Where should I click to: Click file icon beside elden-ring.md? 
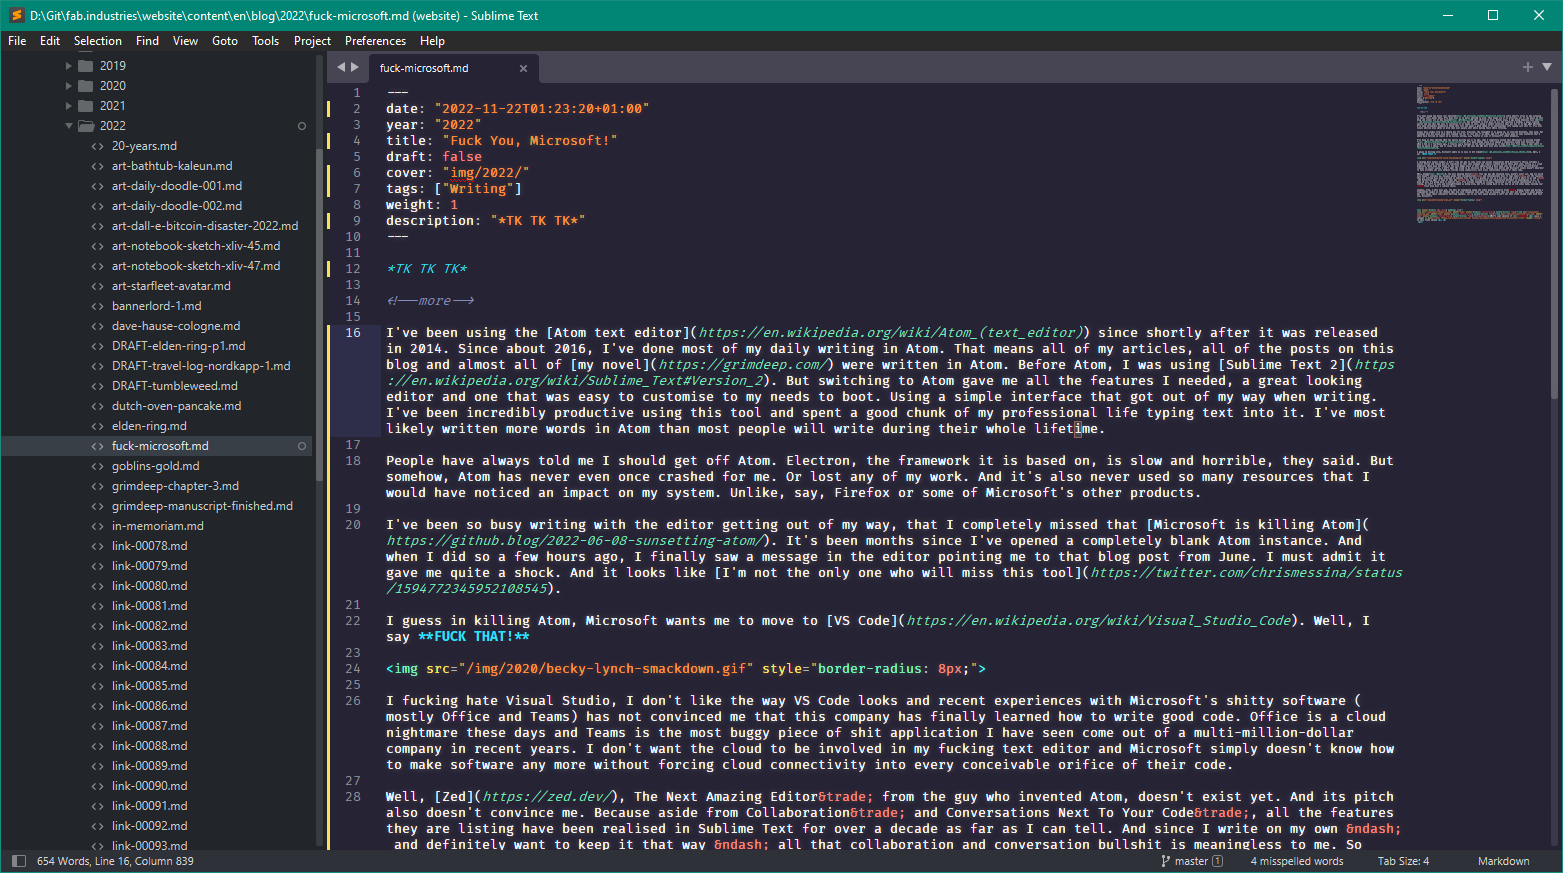tap(97, 426)
